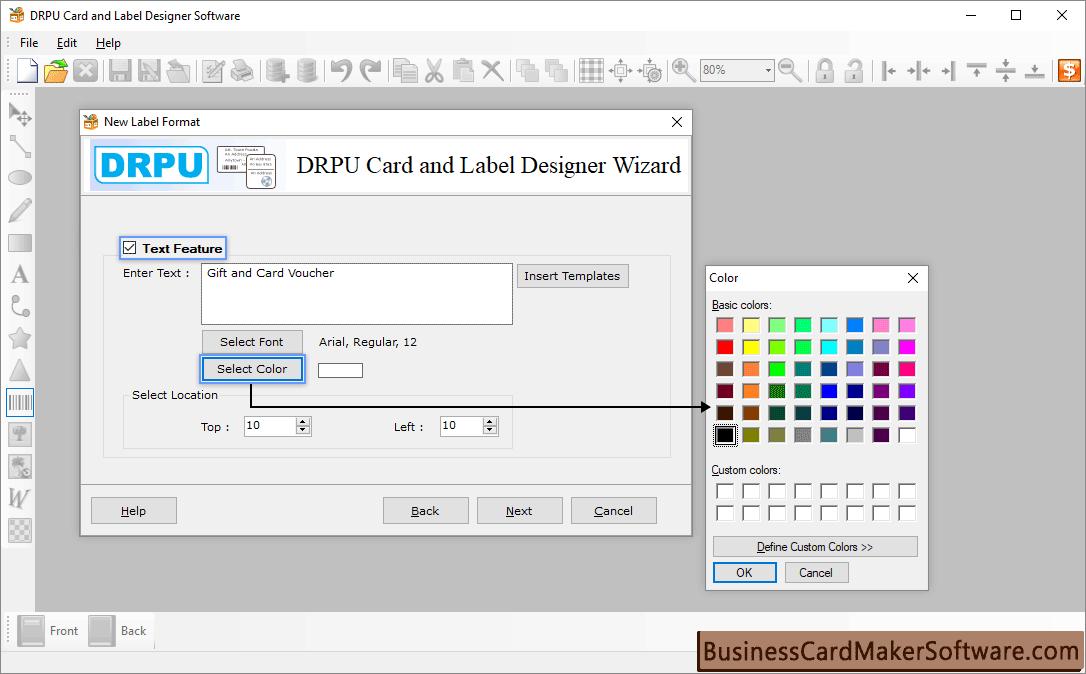The width and height of the screenshot is (1086, 674).
Task: Click the Insert Templates button
Action: click(x=572, y=276)
